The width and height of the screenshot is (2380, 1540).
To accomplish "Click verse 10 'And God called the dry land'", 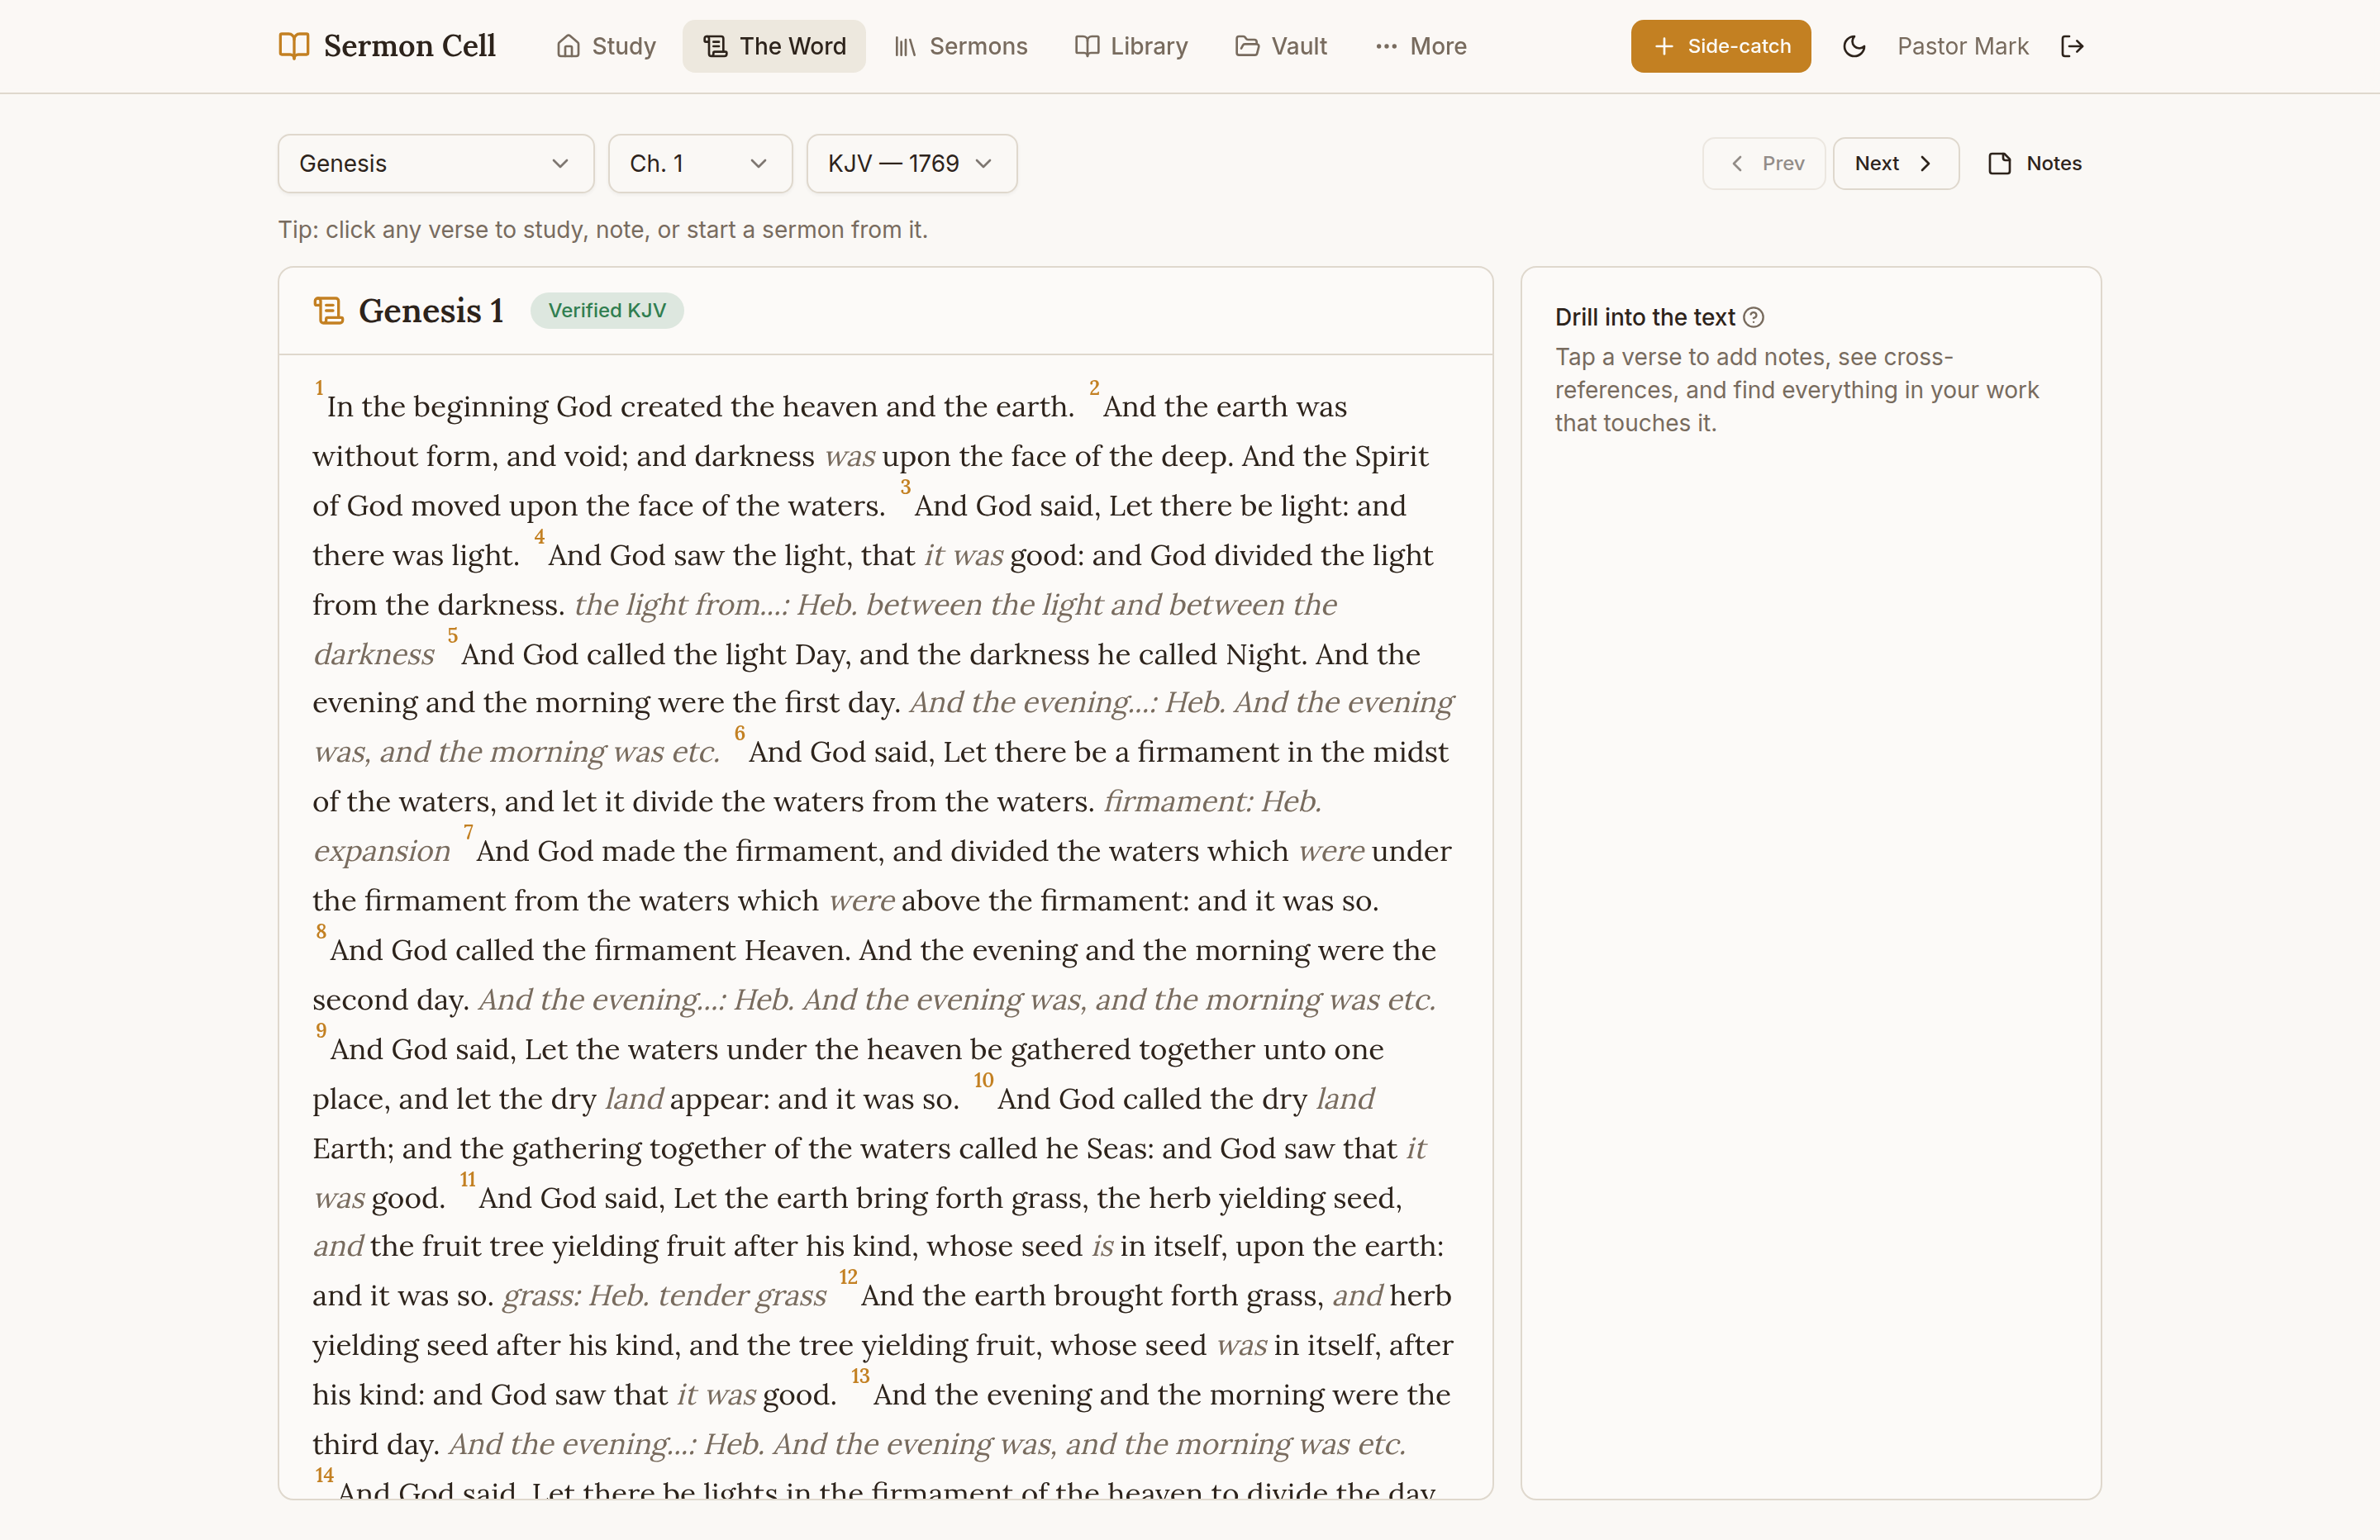I will (x=1186, y=1099).
